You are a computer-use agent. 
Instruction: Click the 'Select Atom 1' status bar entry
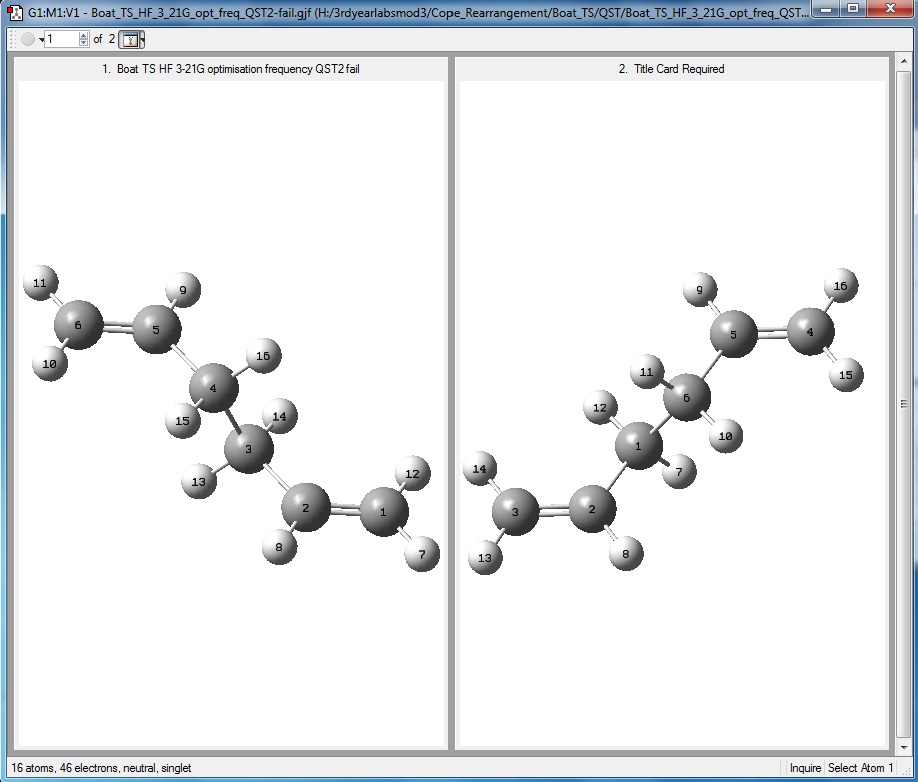tap(860, 768)
